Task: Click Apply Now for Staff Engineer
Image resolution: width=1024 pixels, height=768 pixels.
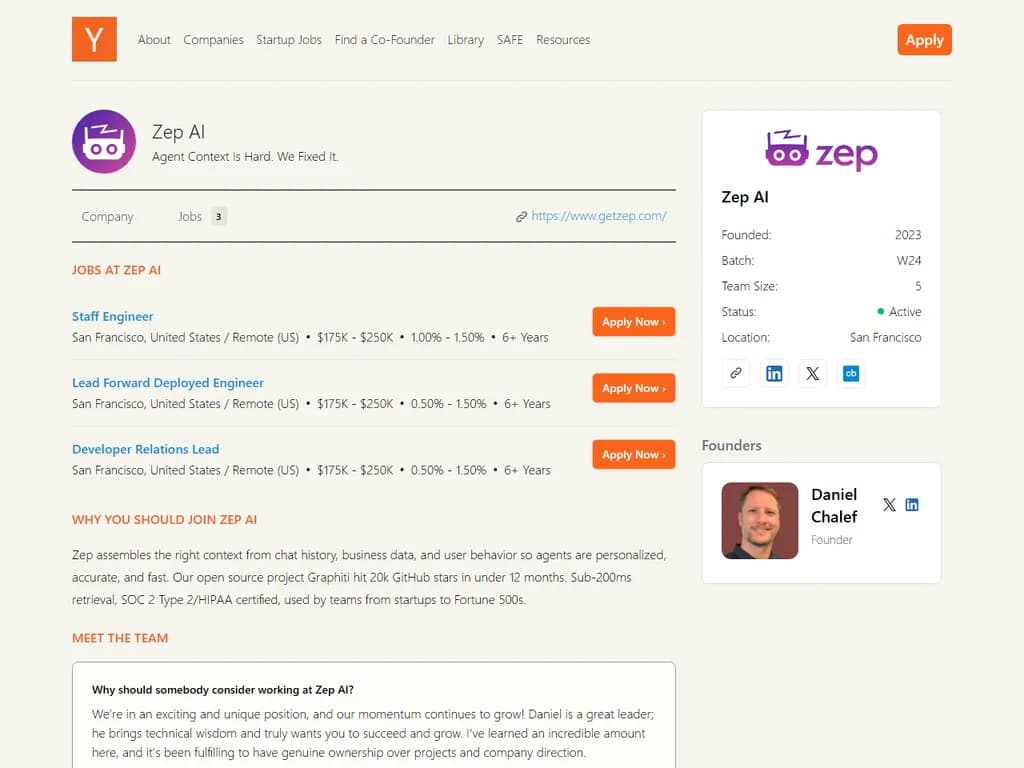Action: pos(633,322)
